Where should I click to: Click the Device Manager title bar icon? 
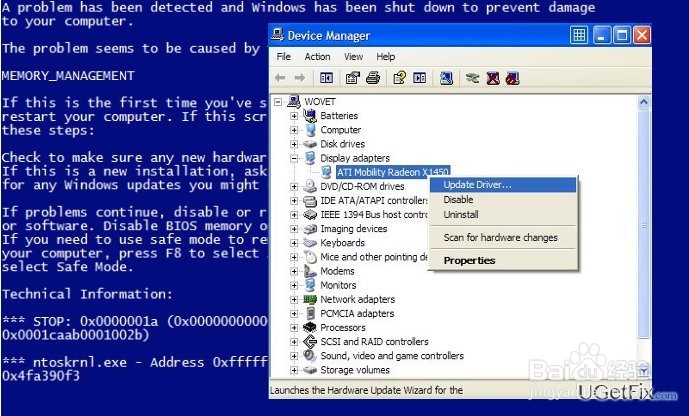[277, 35]
